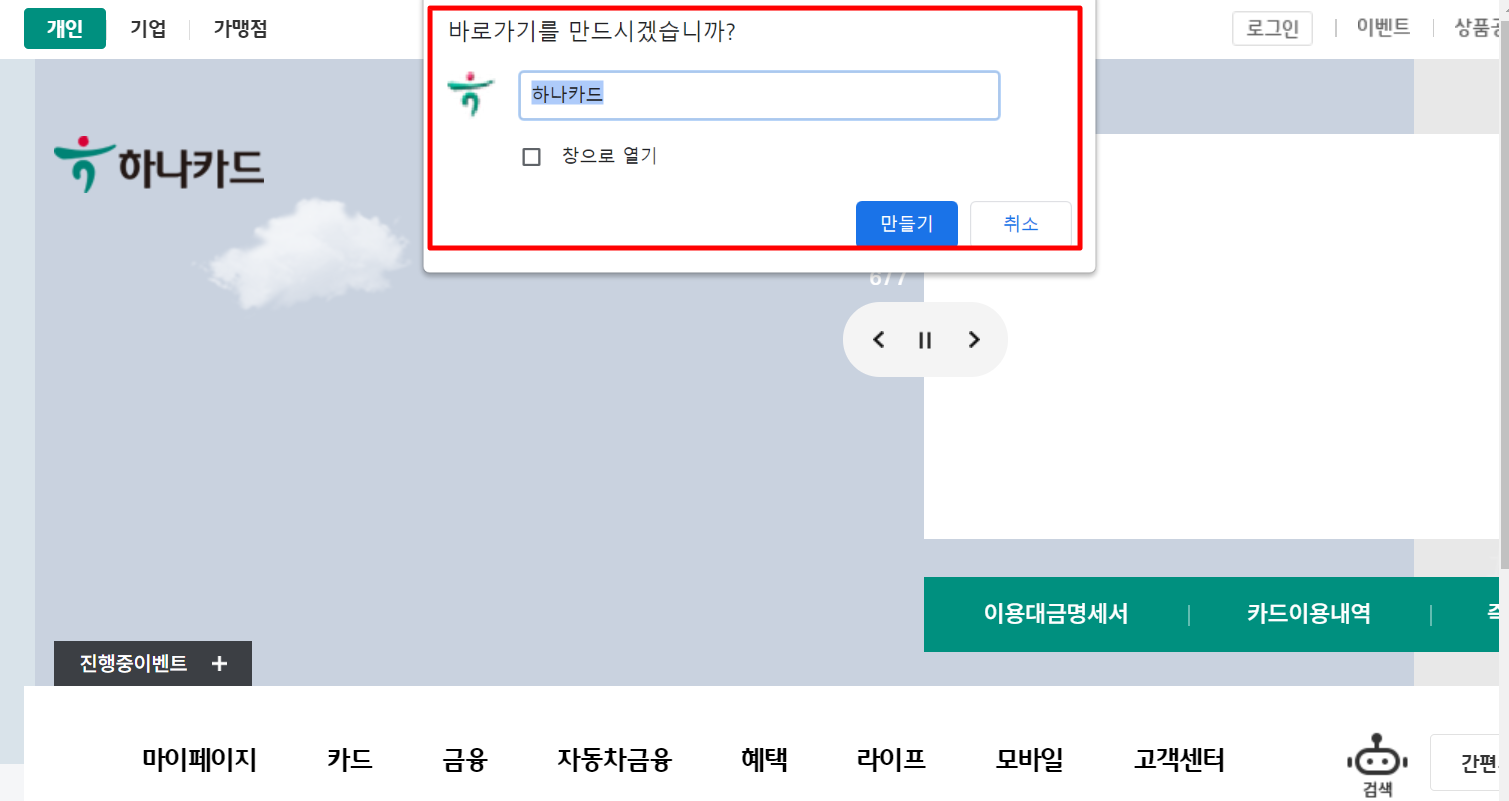Expand the 진행중이벤트 plus button
This screenshot has width=1509, height=801.
[x=153, y=663]
